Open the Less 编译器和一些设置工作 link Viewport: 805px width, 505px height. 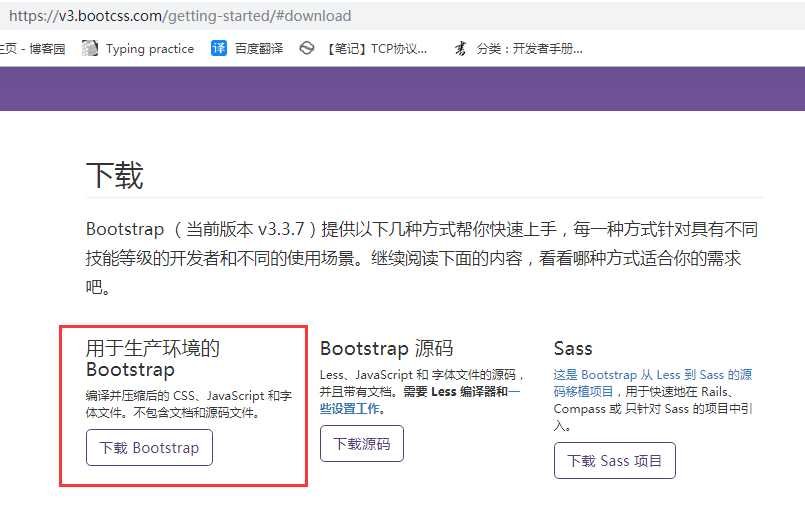(420, 400)
